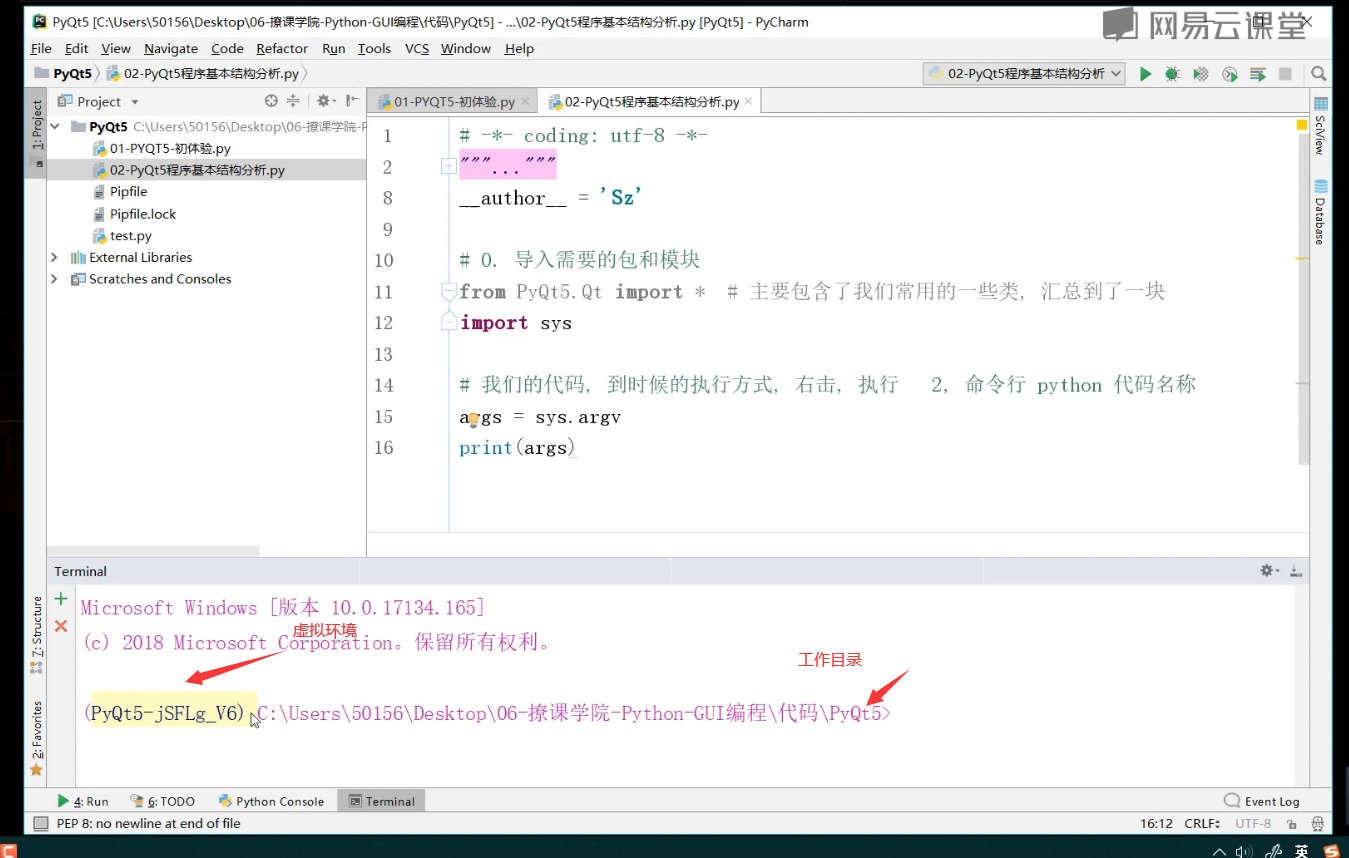The height and width of the screenshot is (858, 1349).
Task: Open the 6: TODO tool window
Action: click(x=162, y=801)
